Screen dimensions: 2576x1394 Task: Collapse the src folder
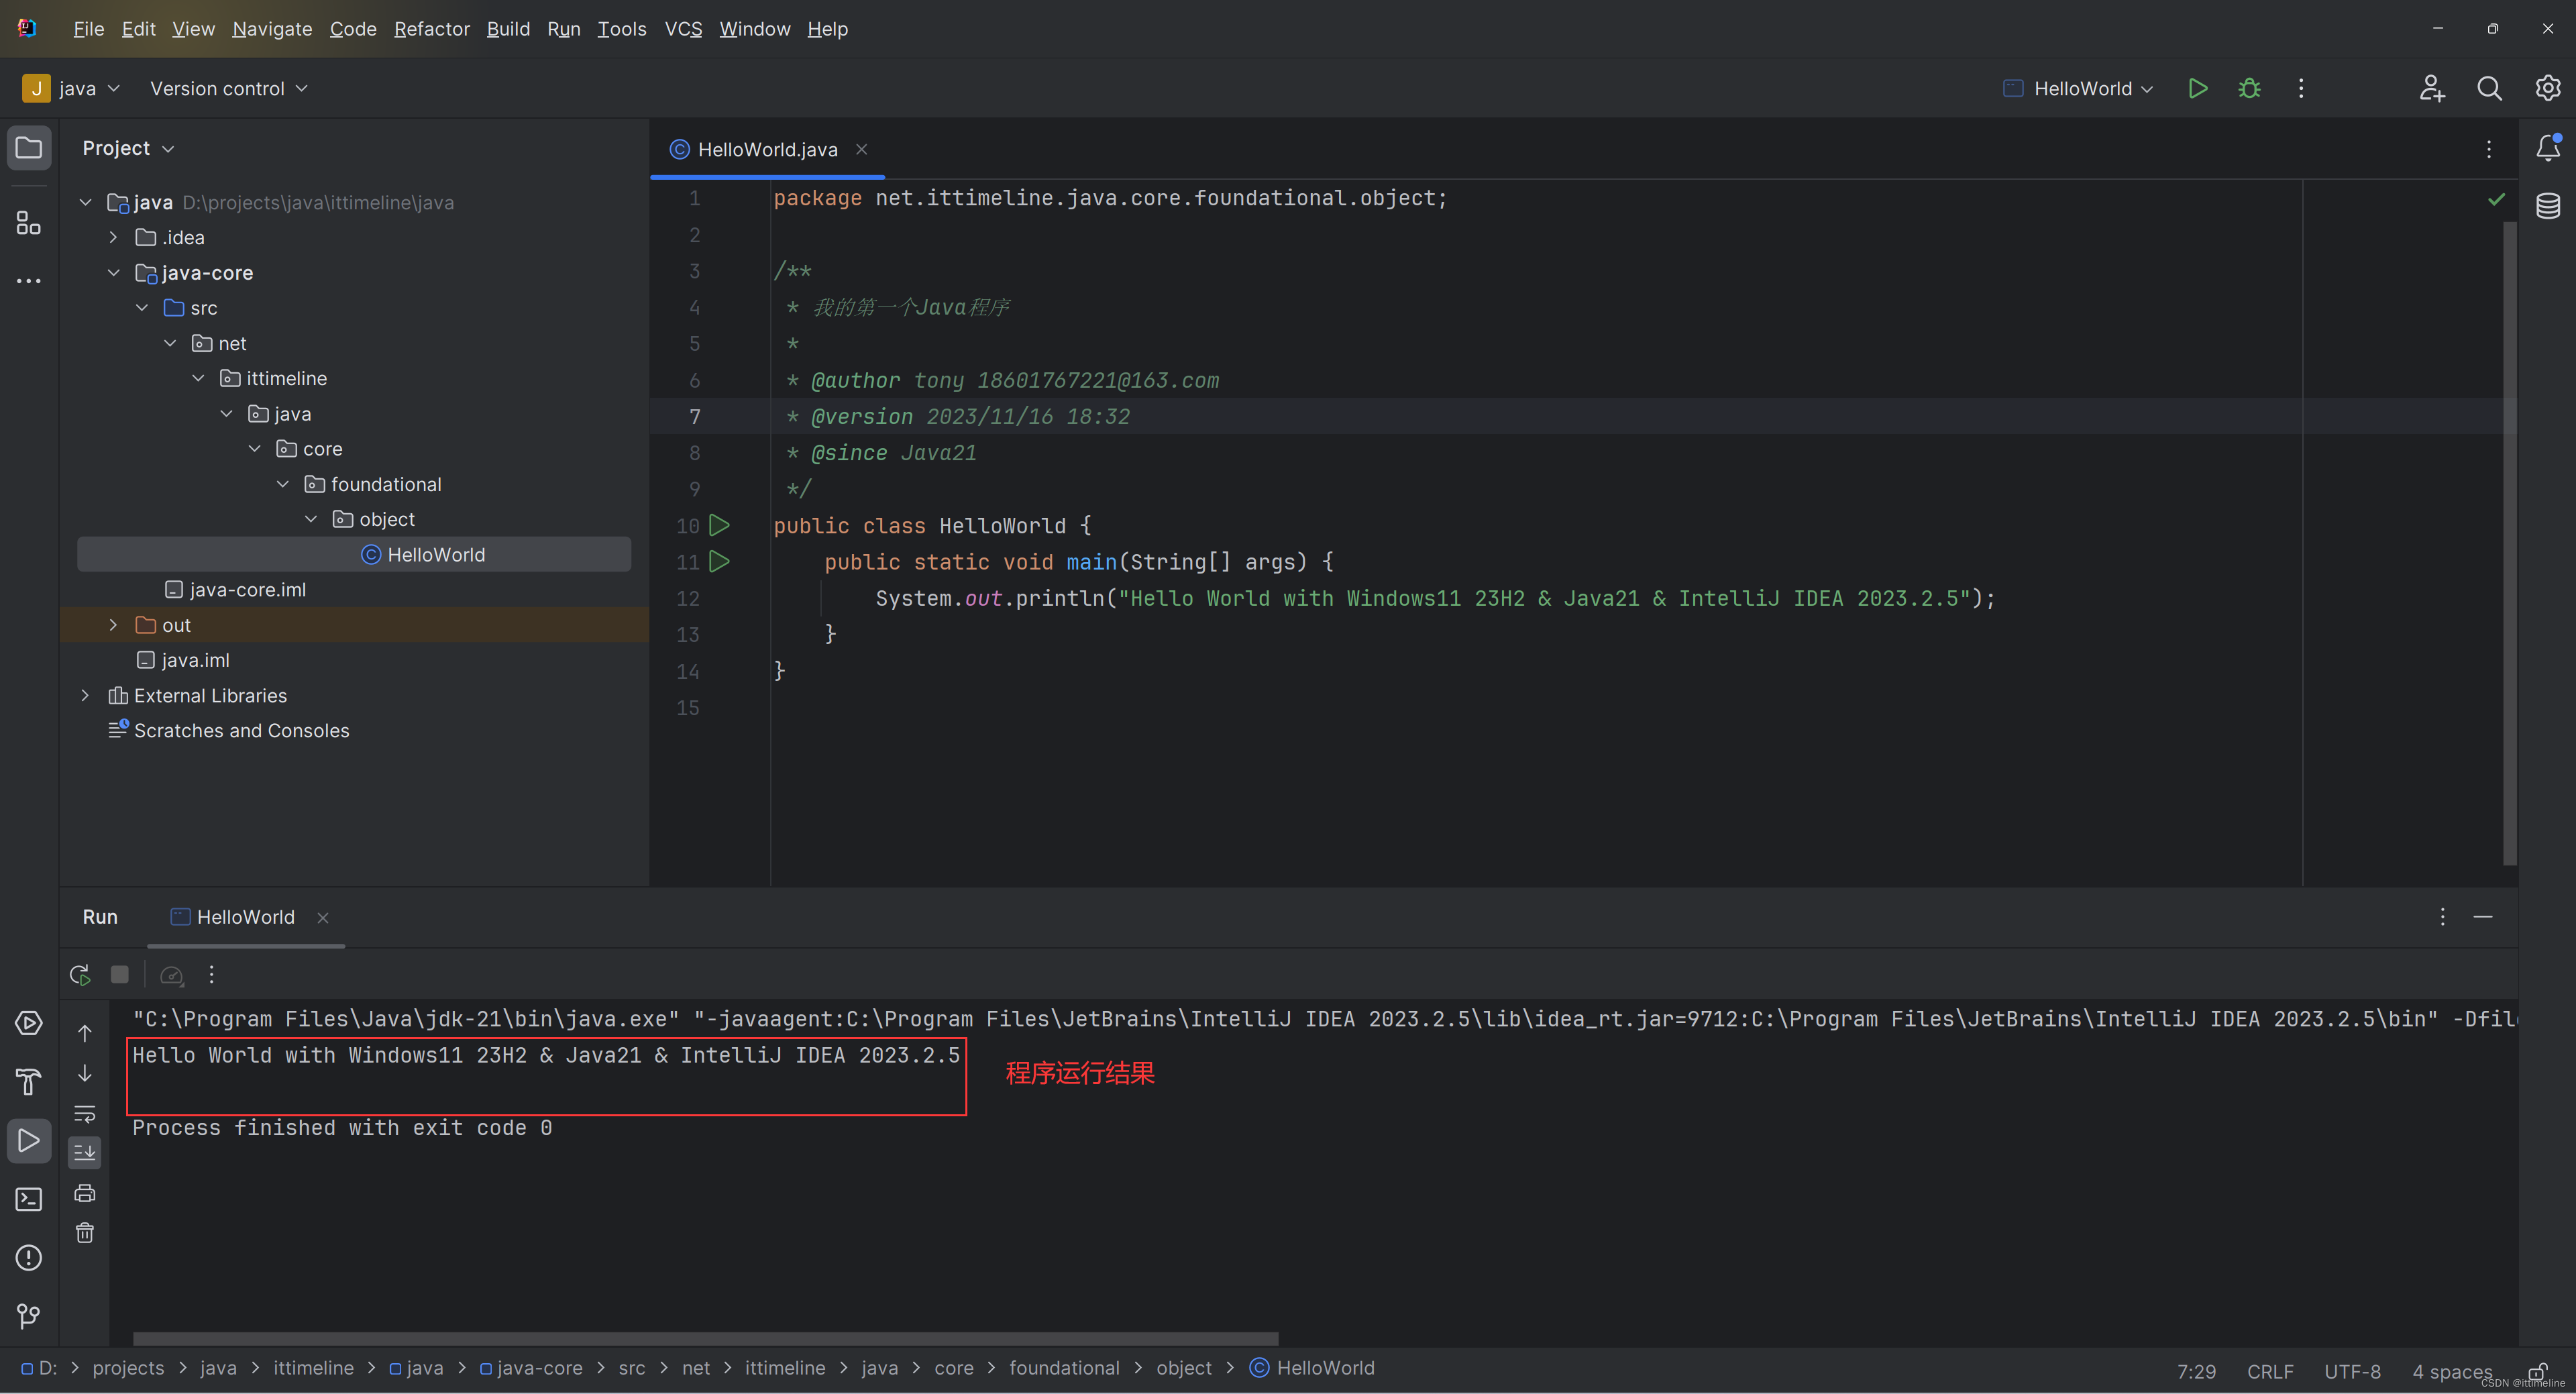click(x=141, y=307)
